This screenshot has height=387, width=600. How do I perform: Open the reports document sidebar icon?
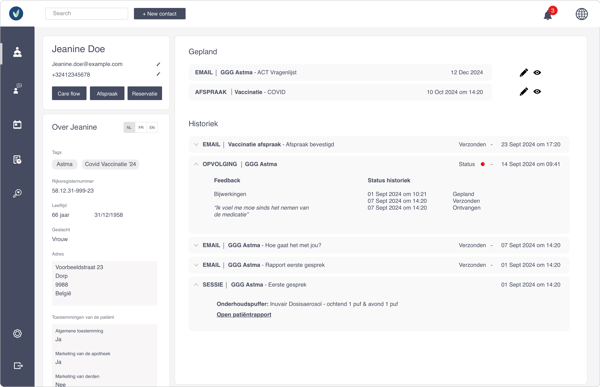tap(17, 159)
